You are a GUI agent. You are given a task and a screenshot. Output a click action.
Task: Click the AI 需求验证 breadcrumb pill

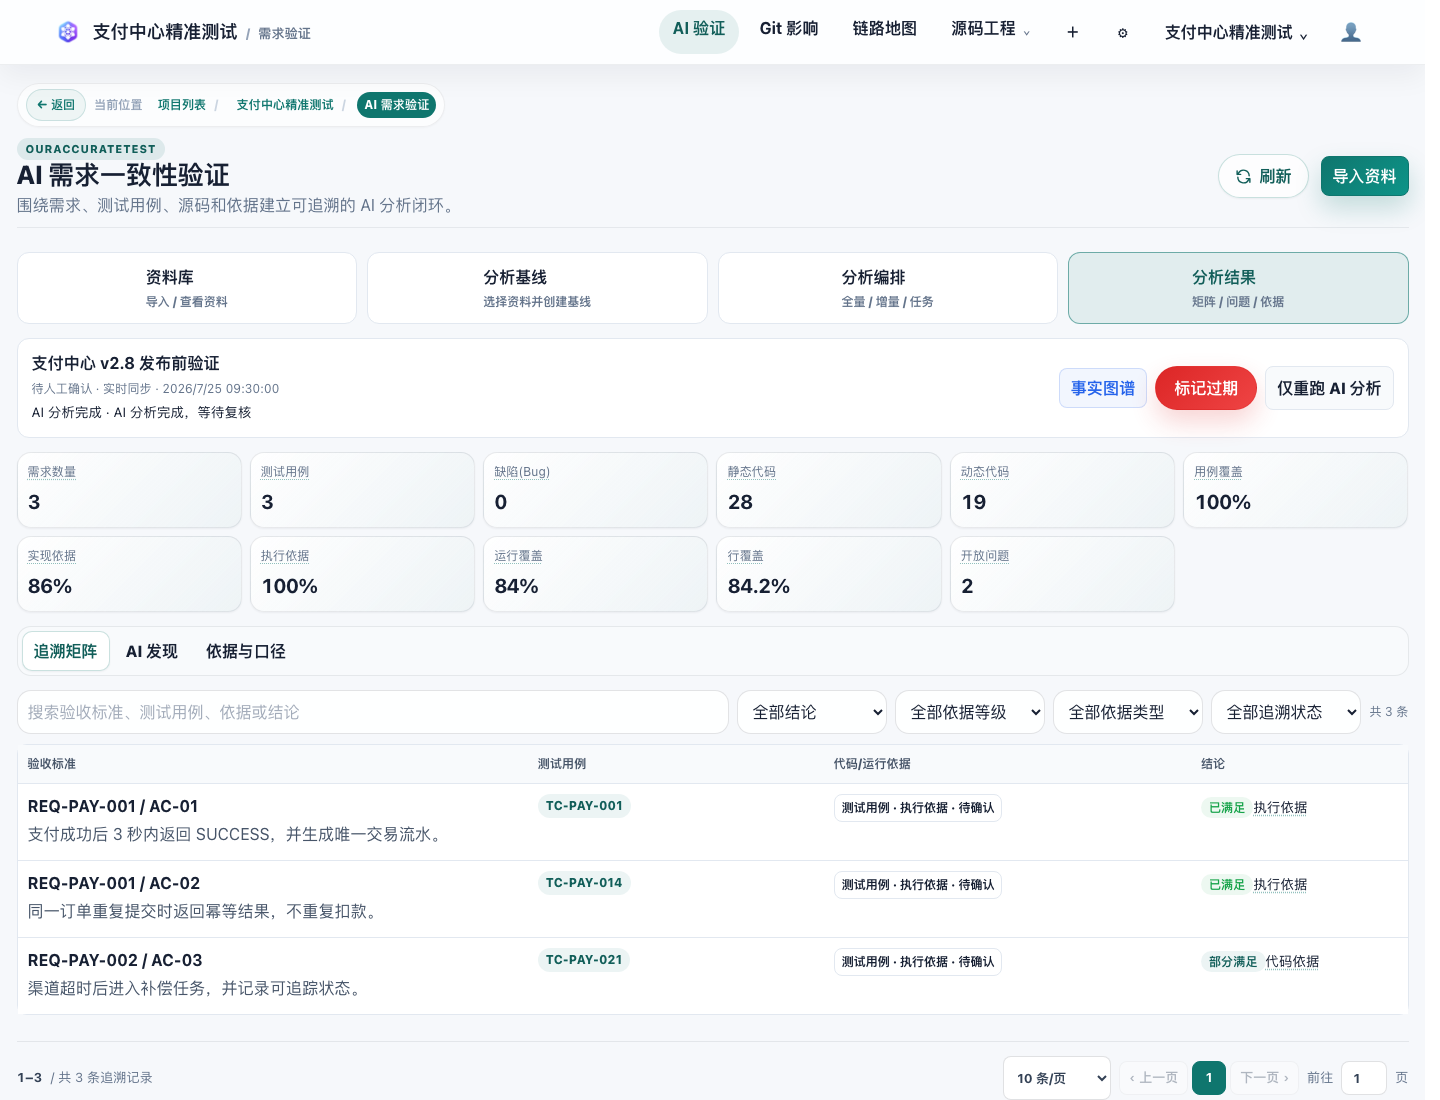coord(397,105)
